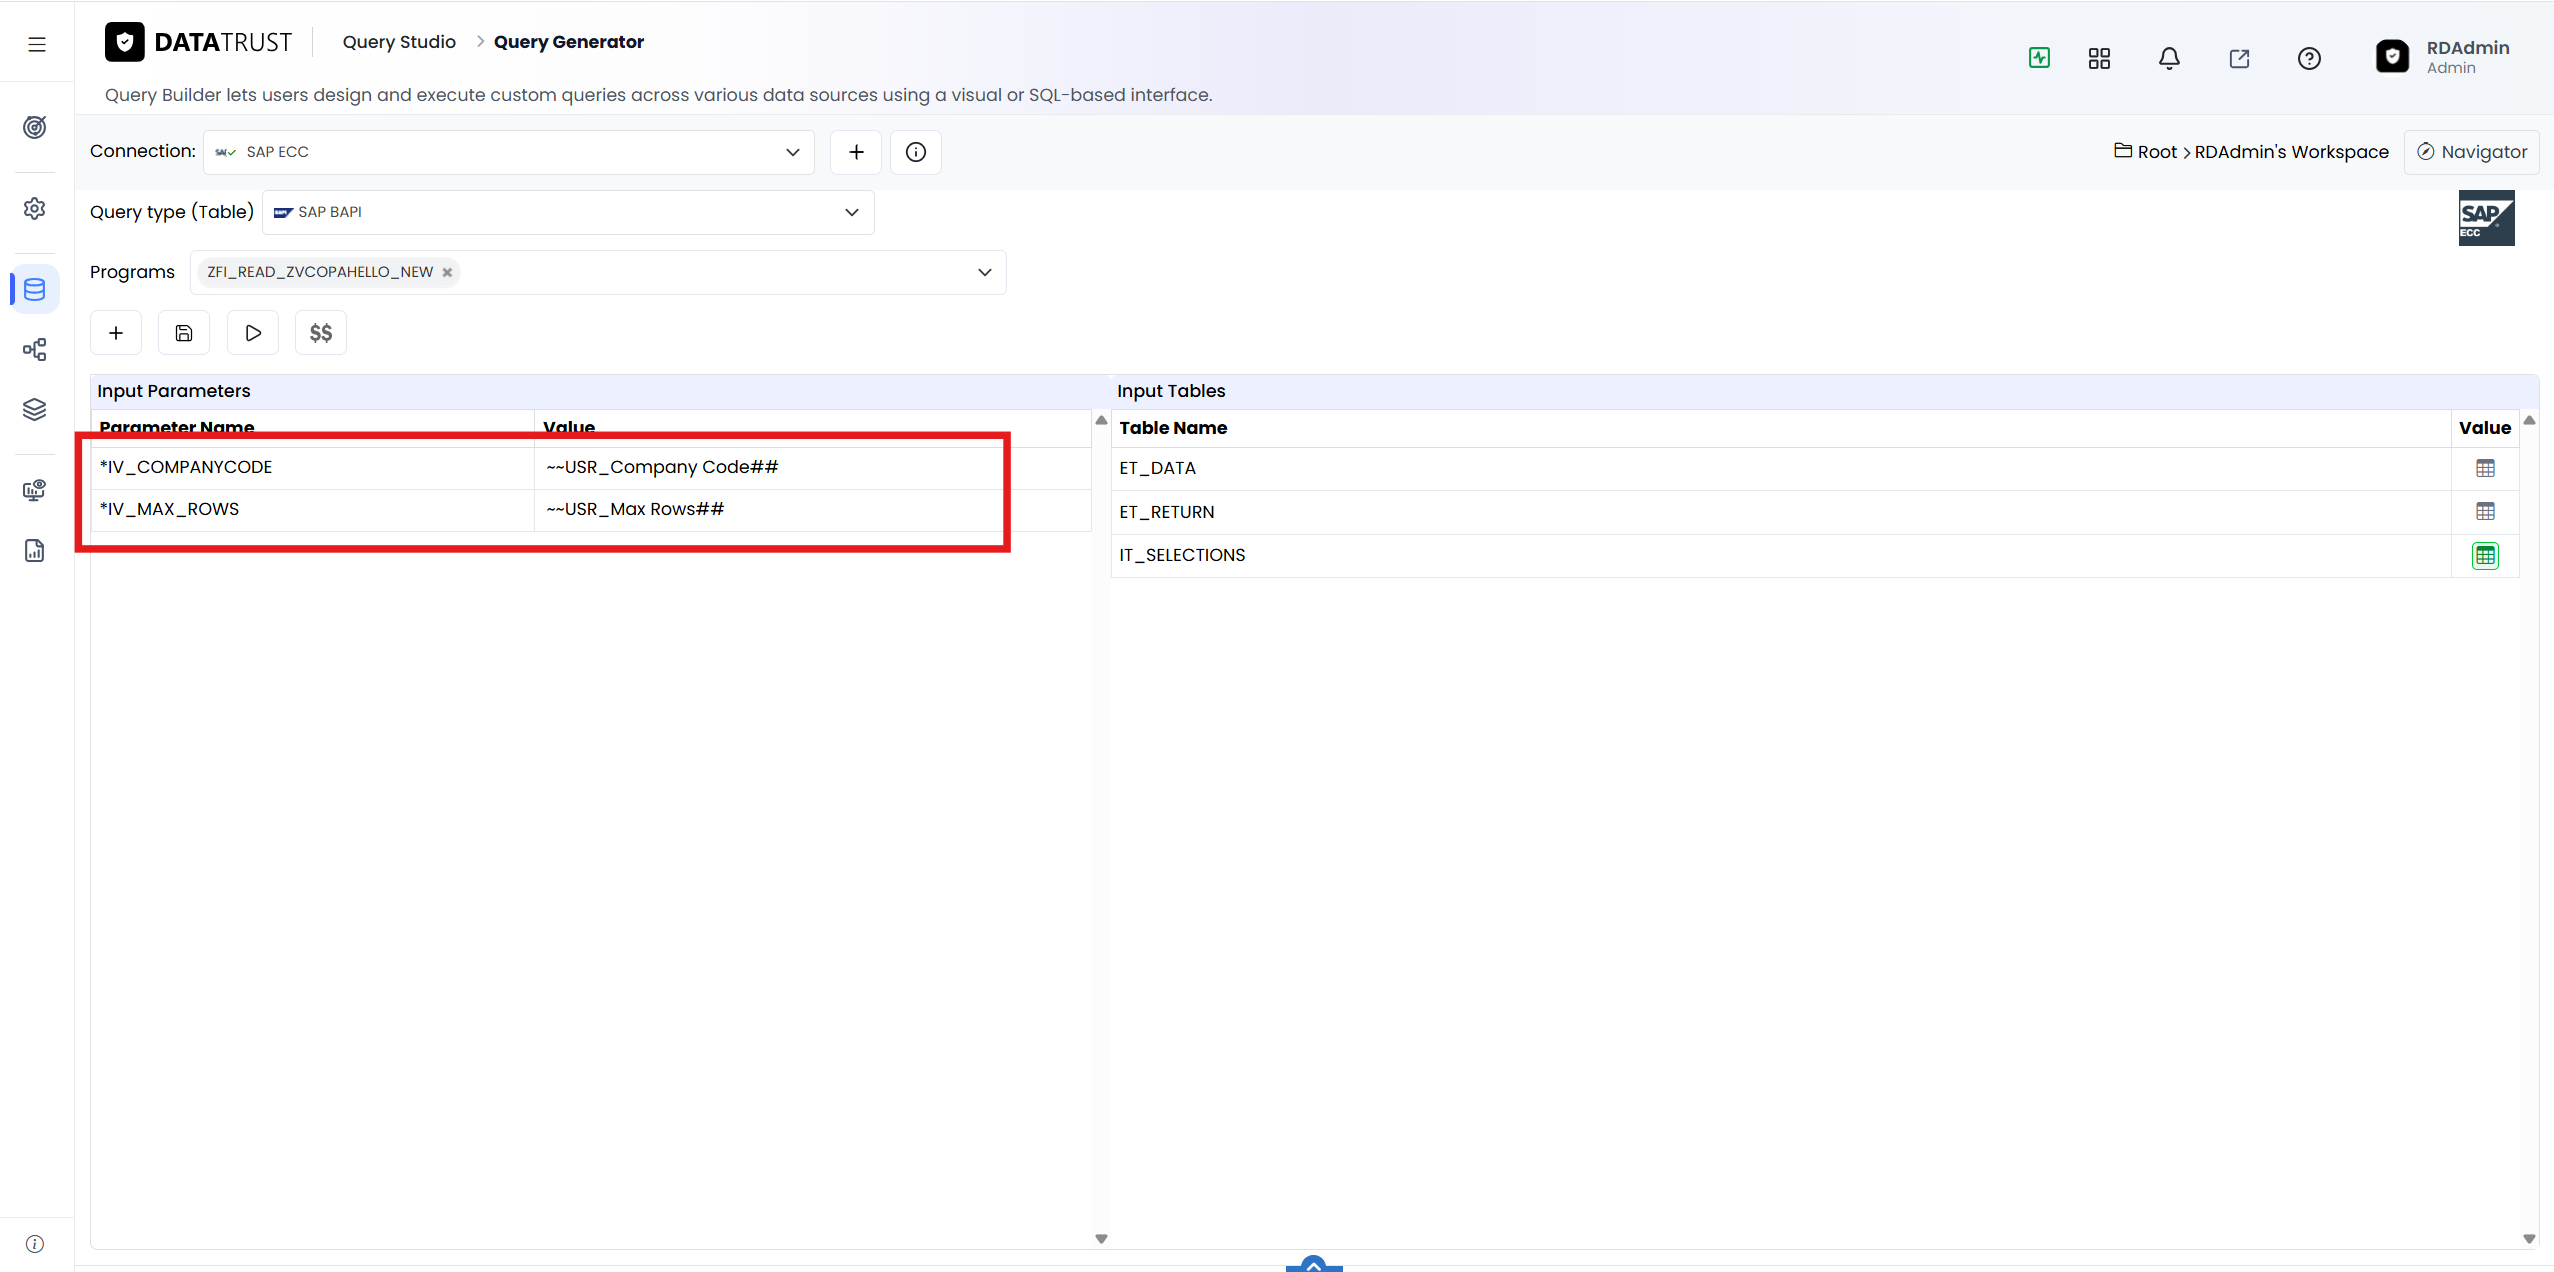Image resolution: width=2554 pixels, height=1272 pixels.
Task: Open the apps grid icon in header
Action: [x=2099, y=58]
